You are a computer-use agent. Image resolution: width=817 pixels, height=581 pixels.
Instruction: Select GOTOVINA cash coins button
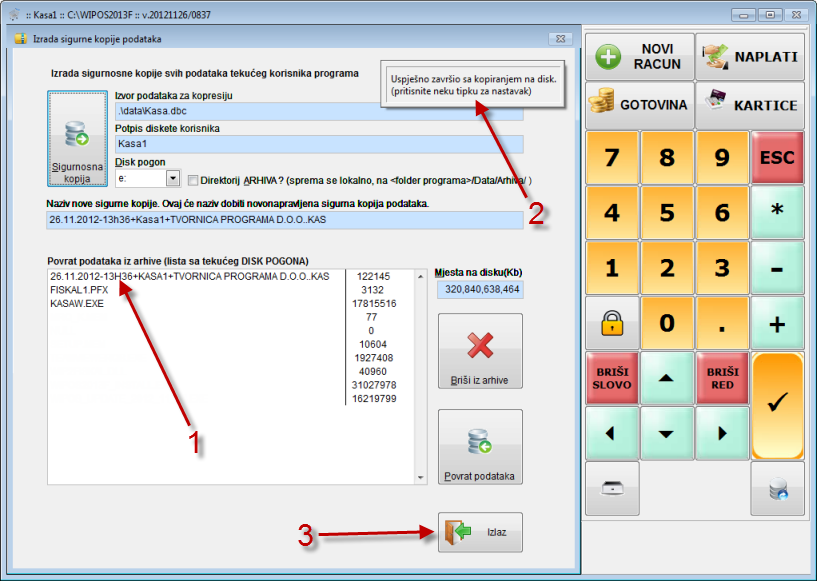tap(639, 104)
